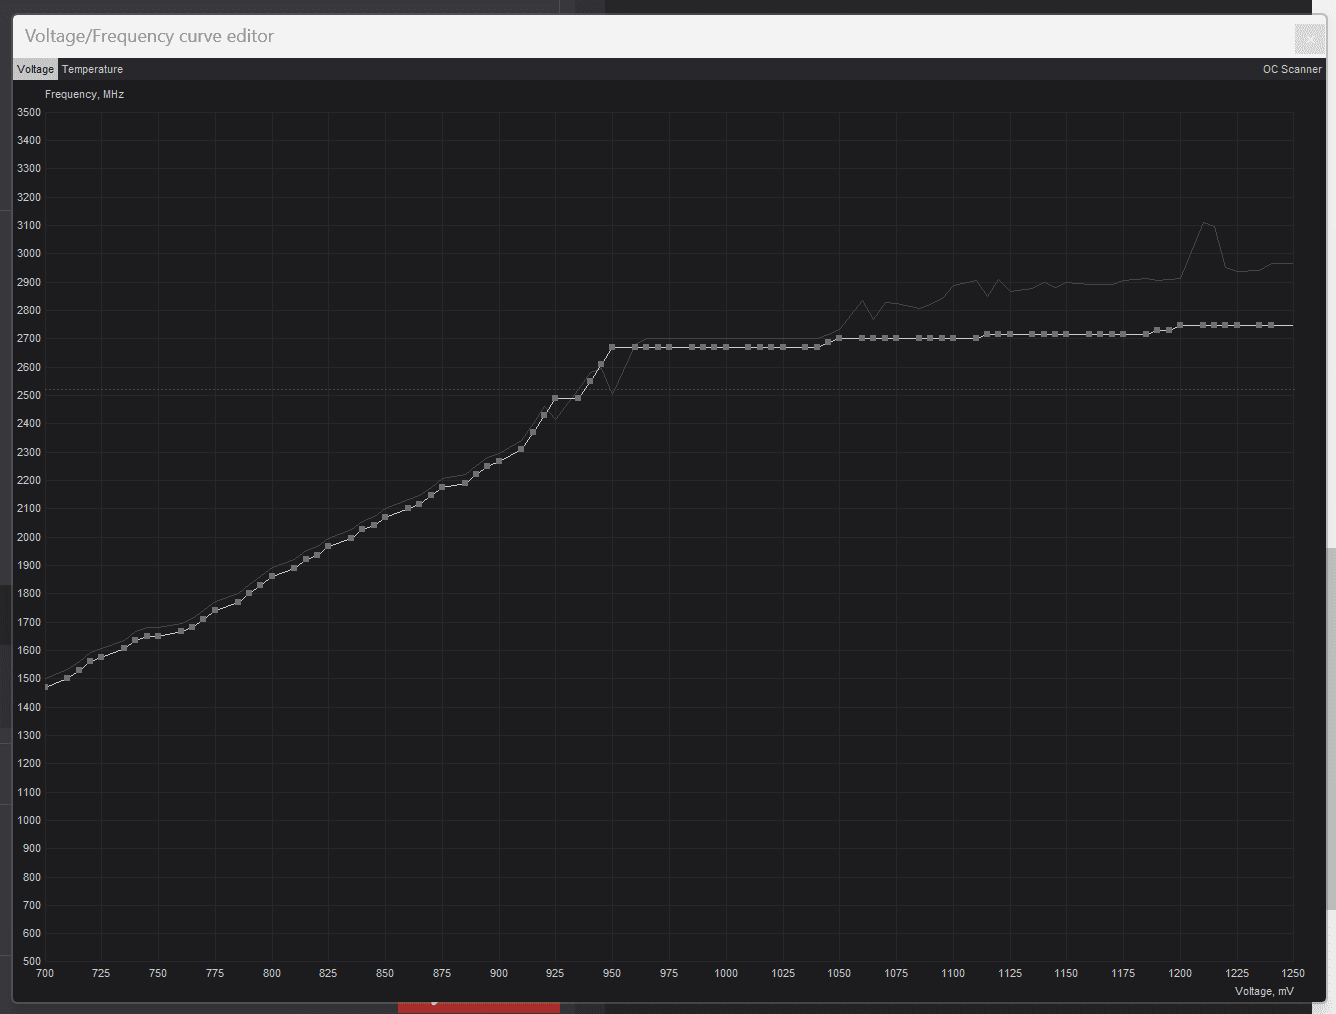This screenshot has width=1336, height=1014.
Task: Click the 3100 label on frequency axis
Action: tap(29, 225)
